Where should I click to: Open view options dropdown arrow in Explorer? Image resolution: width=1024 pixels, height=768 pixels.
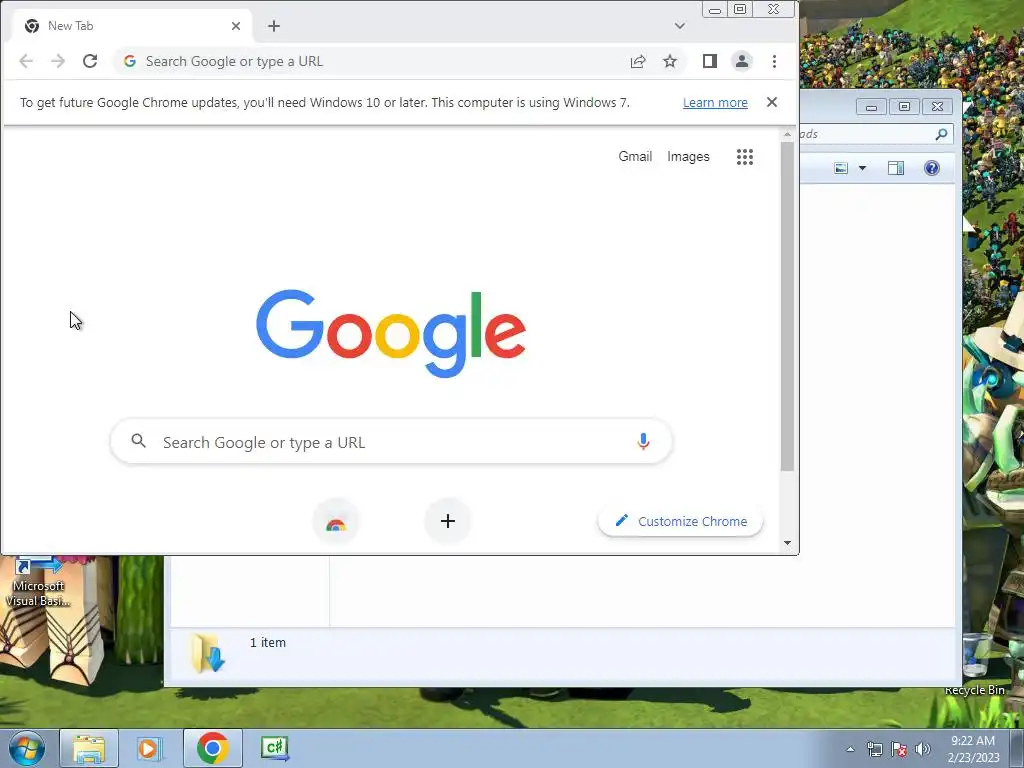click(x=862, y=168)
